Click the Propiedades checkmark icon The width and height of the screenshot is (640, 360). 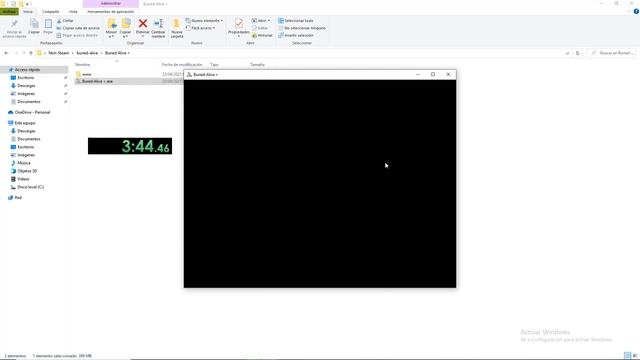[238, 24]
